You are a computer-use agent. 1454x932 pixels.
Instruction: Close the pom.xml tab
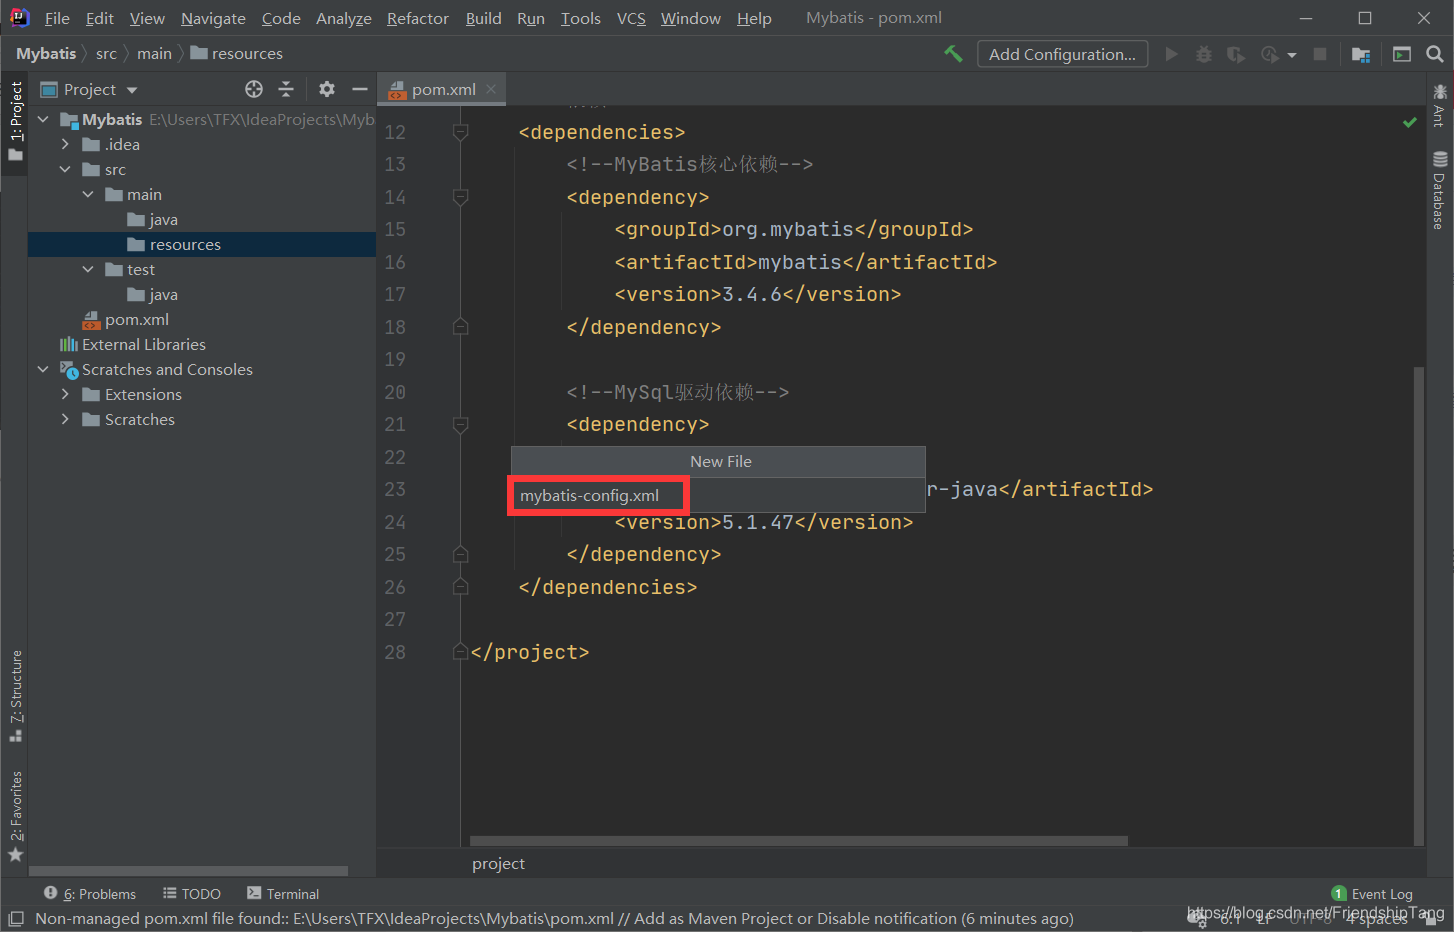click(x=491, y=89)
